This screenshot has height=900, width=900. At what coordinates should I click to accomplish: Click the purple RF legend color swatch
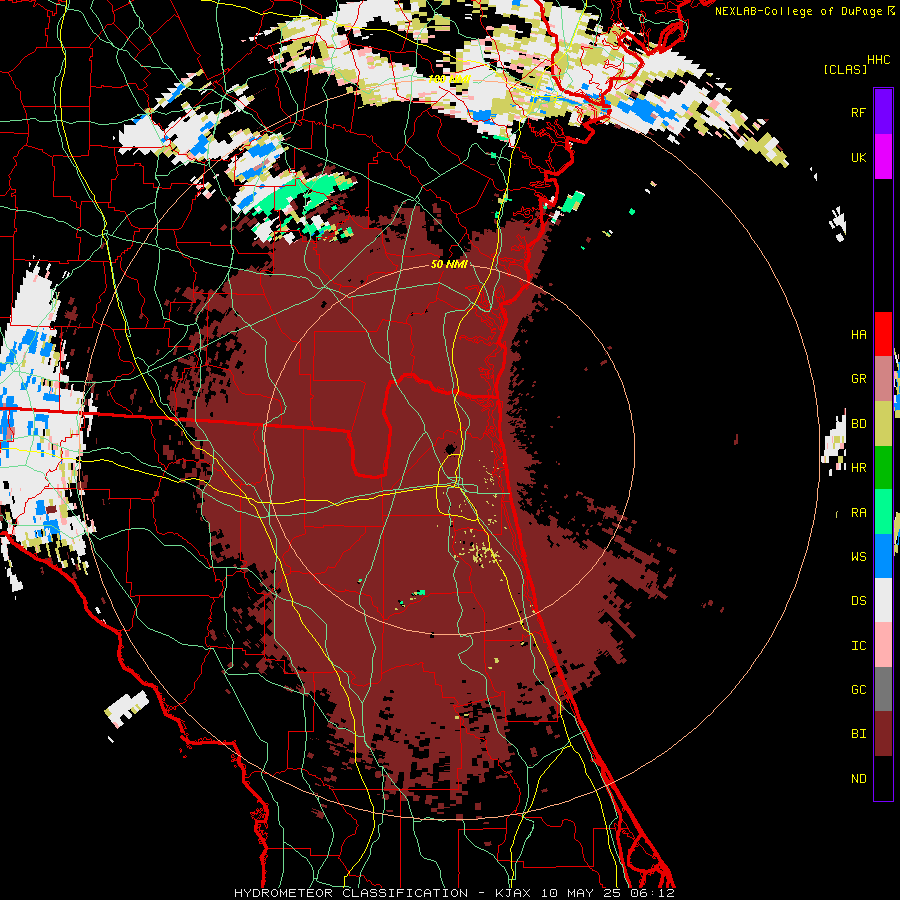pos(883,112)
